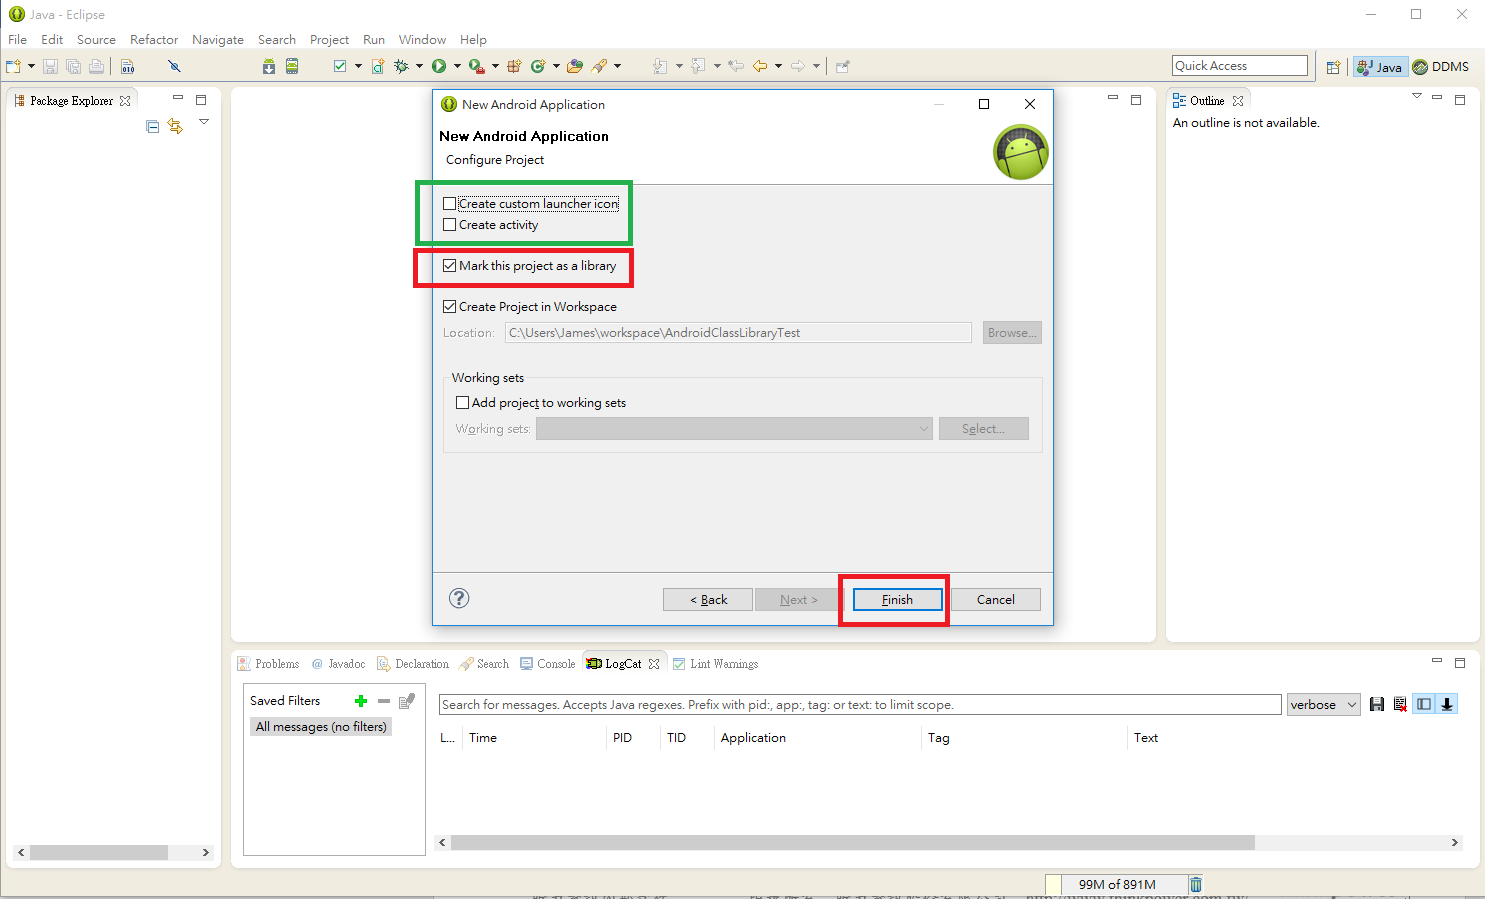The height and width of the screenshot is (899, 1485).
Task: Click the lint check checkbox toolbar icon
Action: pyautogui.click(x=340, y=66)
